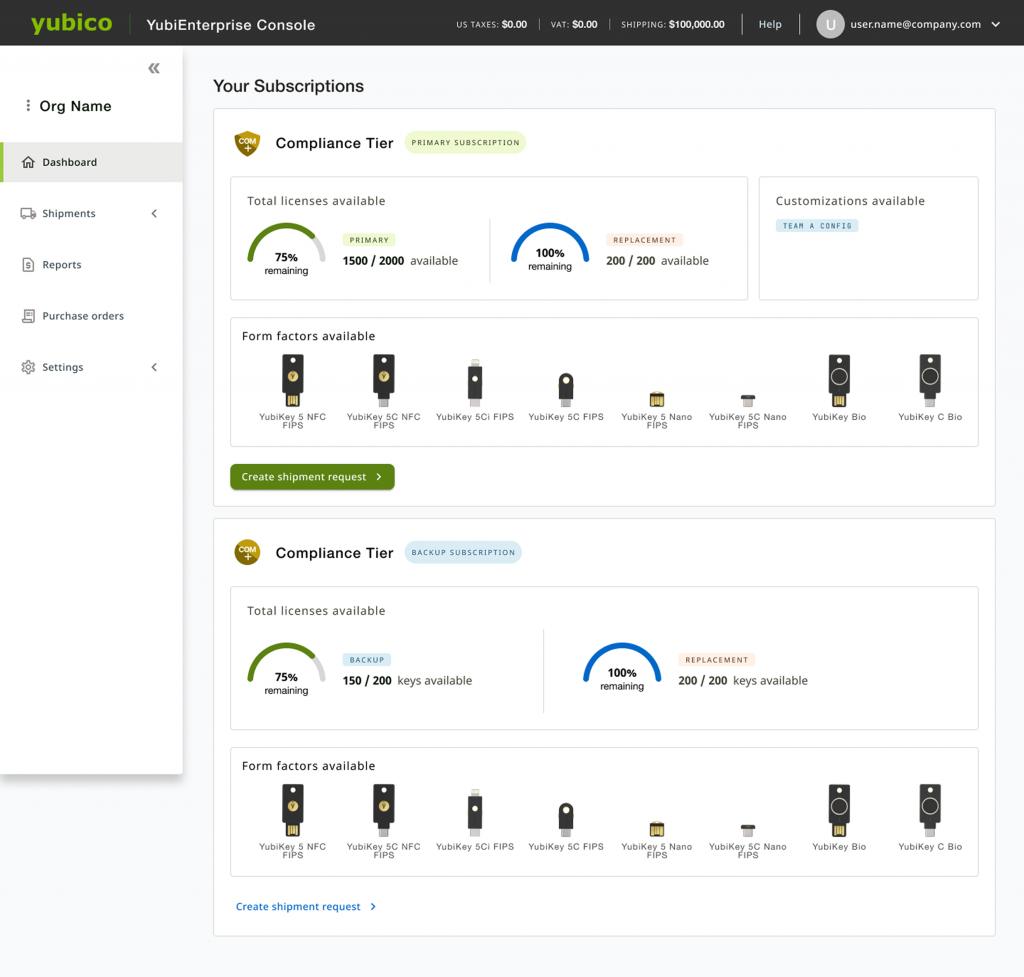This screenshot has height=977, width=1024.
Task: Open Org Name three-dot menu
Action: tap(28, 106)
